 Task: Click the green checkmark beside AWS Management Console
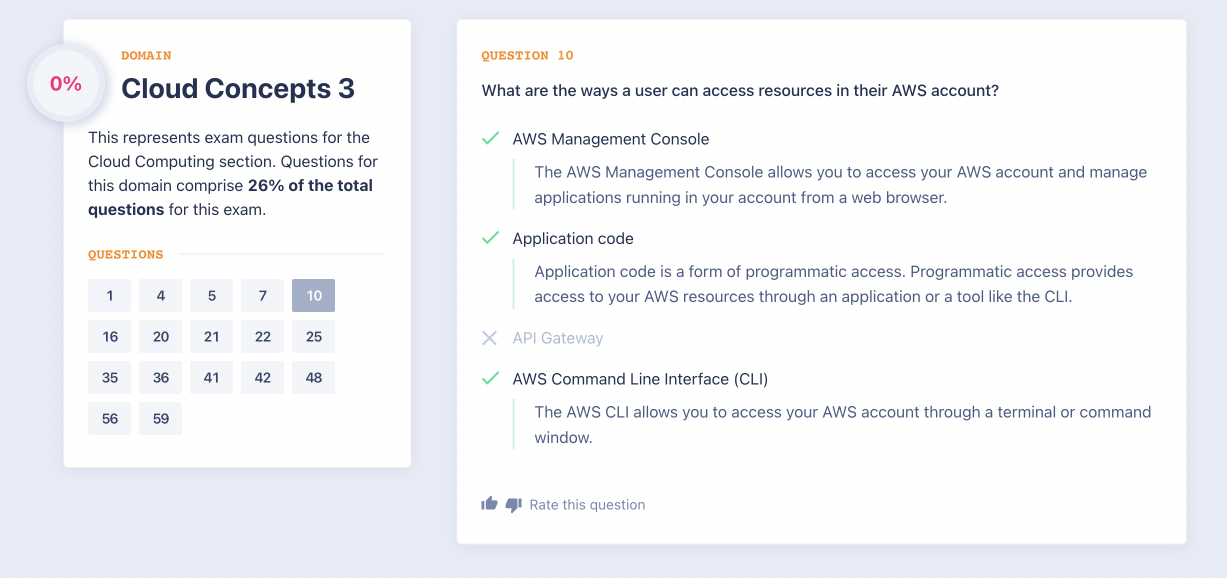click(x=490, y=139)
